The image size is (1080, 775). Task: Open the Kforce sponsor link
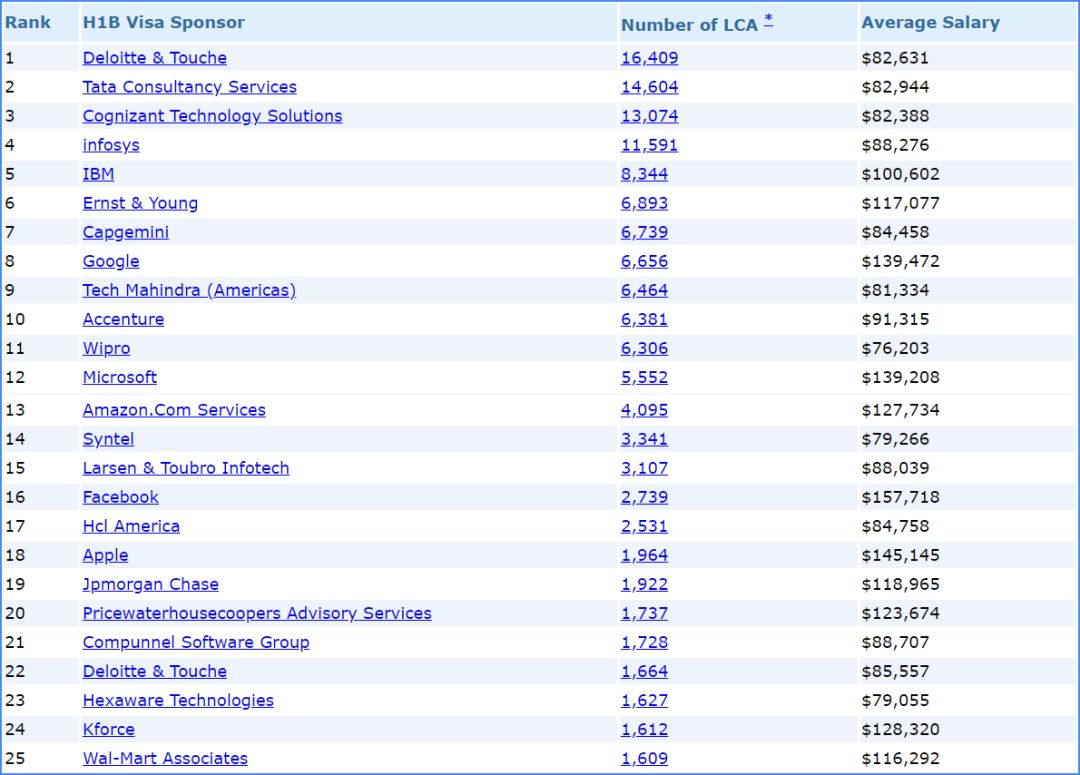pyautogui.click(x=109, y=729)
